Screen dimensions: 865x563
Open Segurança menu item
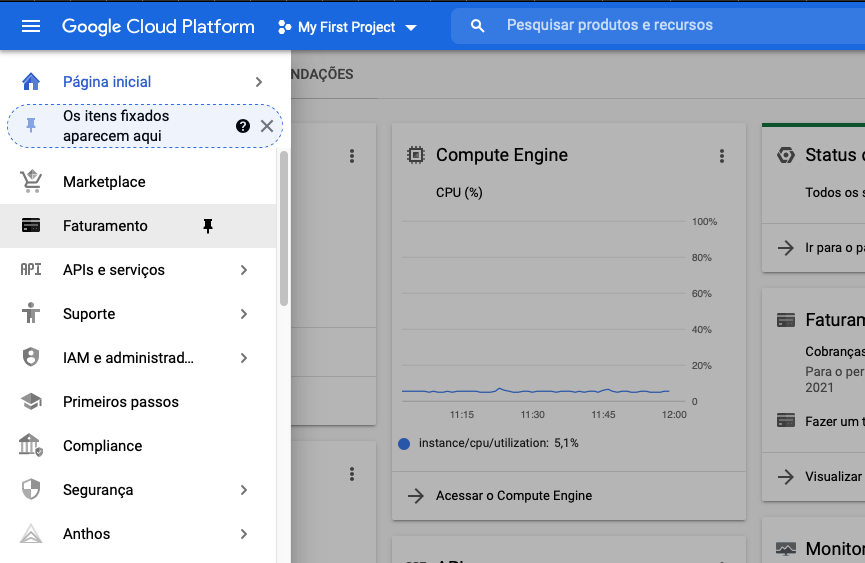pos(138,490)
